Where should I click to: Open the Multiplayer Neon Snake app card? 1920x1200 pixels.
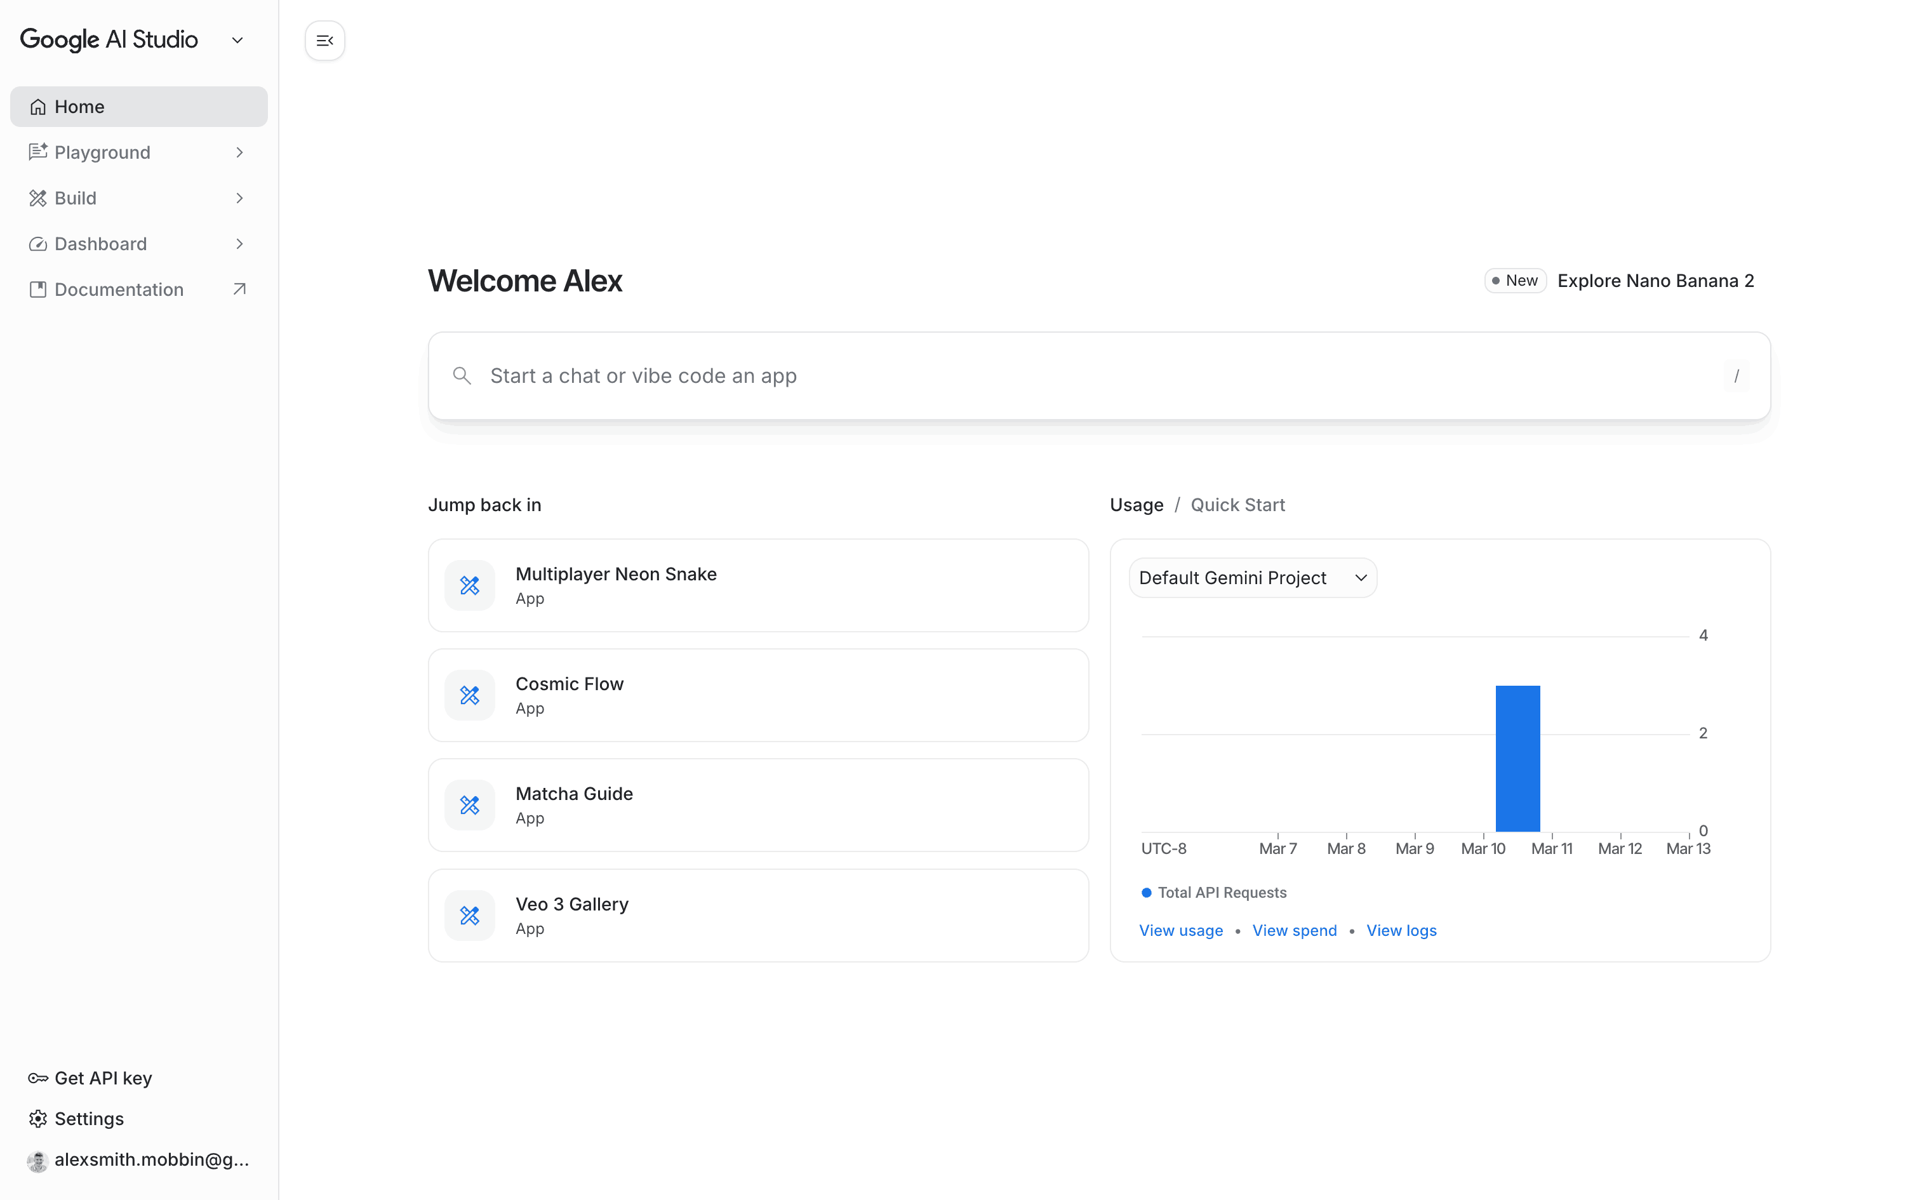coord(758,585)
